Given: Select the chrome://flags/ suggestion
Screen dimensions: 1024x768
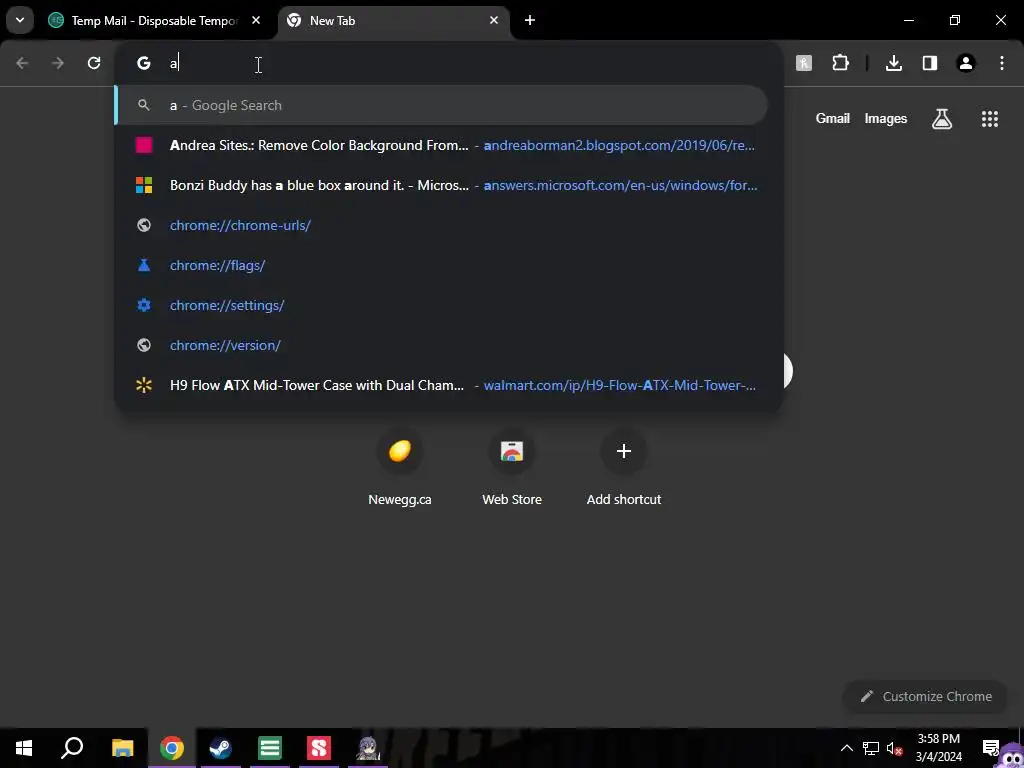Looking at the screenshot, I should pyautogui.click(x=449, y=265).
